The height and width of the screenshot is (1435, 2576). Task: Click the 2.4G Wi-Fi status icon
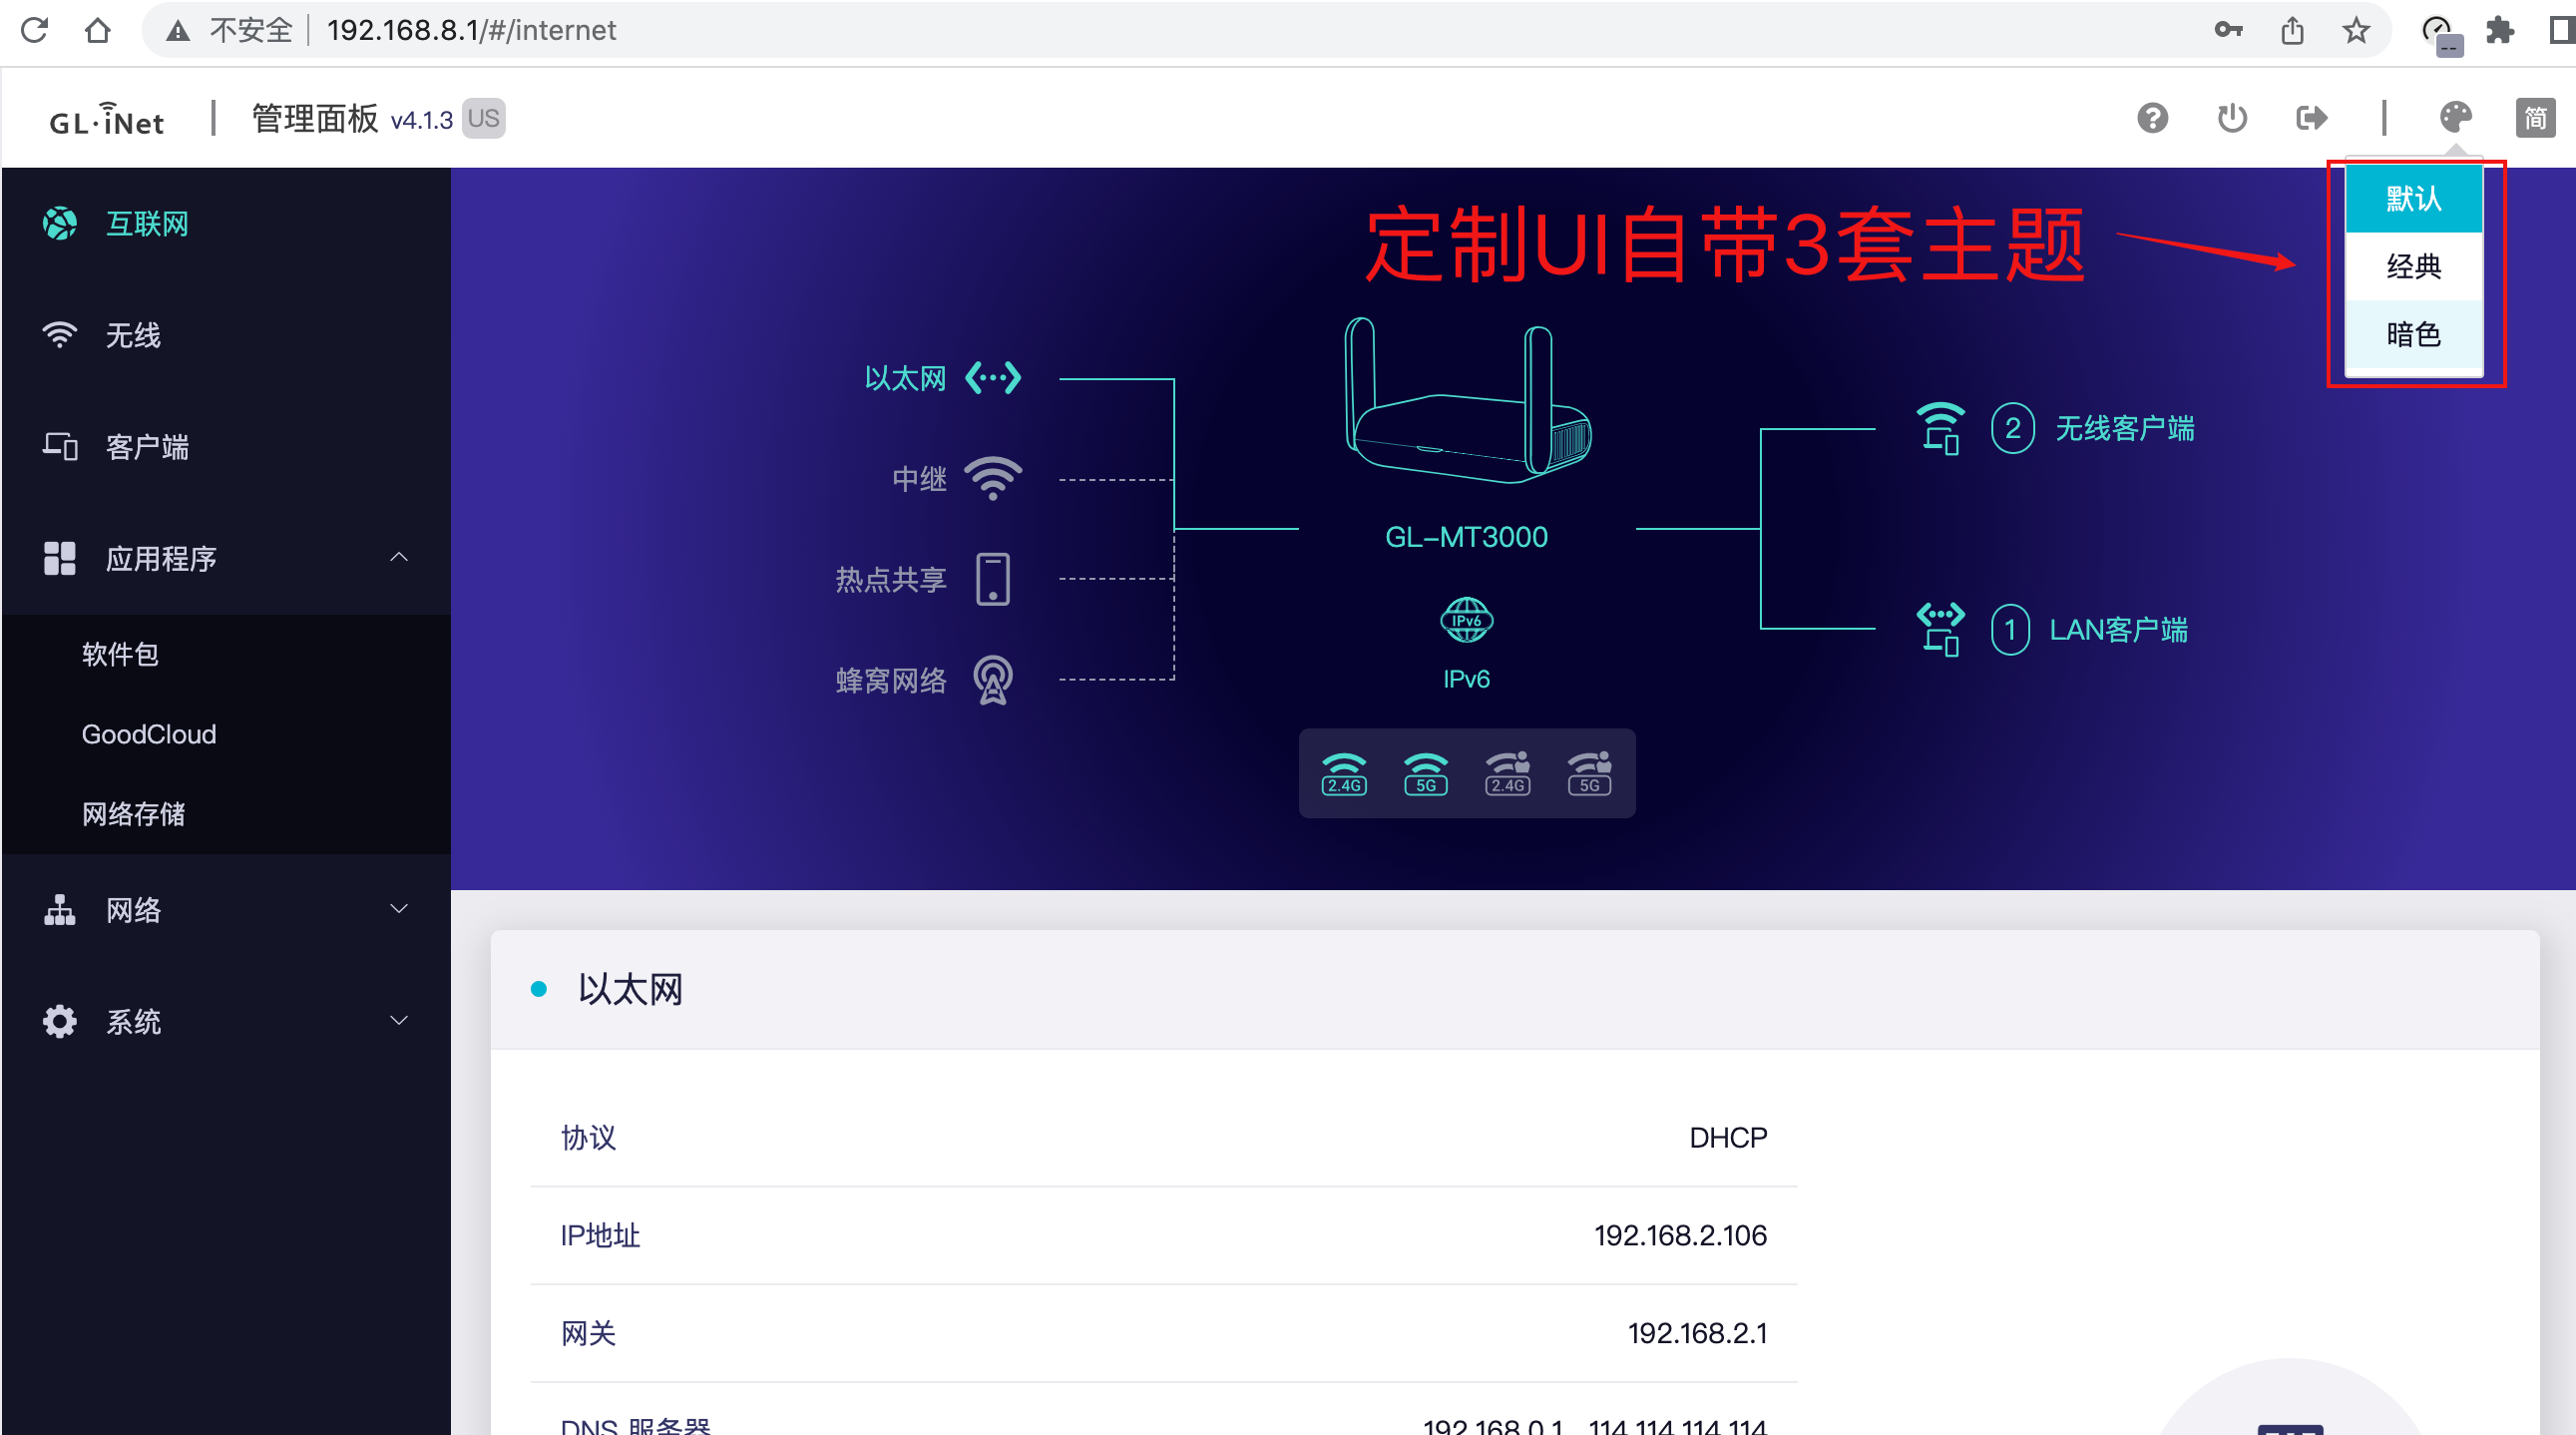(x=1343, y=771)
